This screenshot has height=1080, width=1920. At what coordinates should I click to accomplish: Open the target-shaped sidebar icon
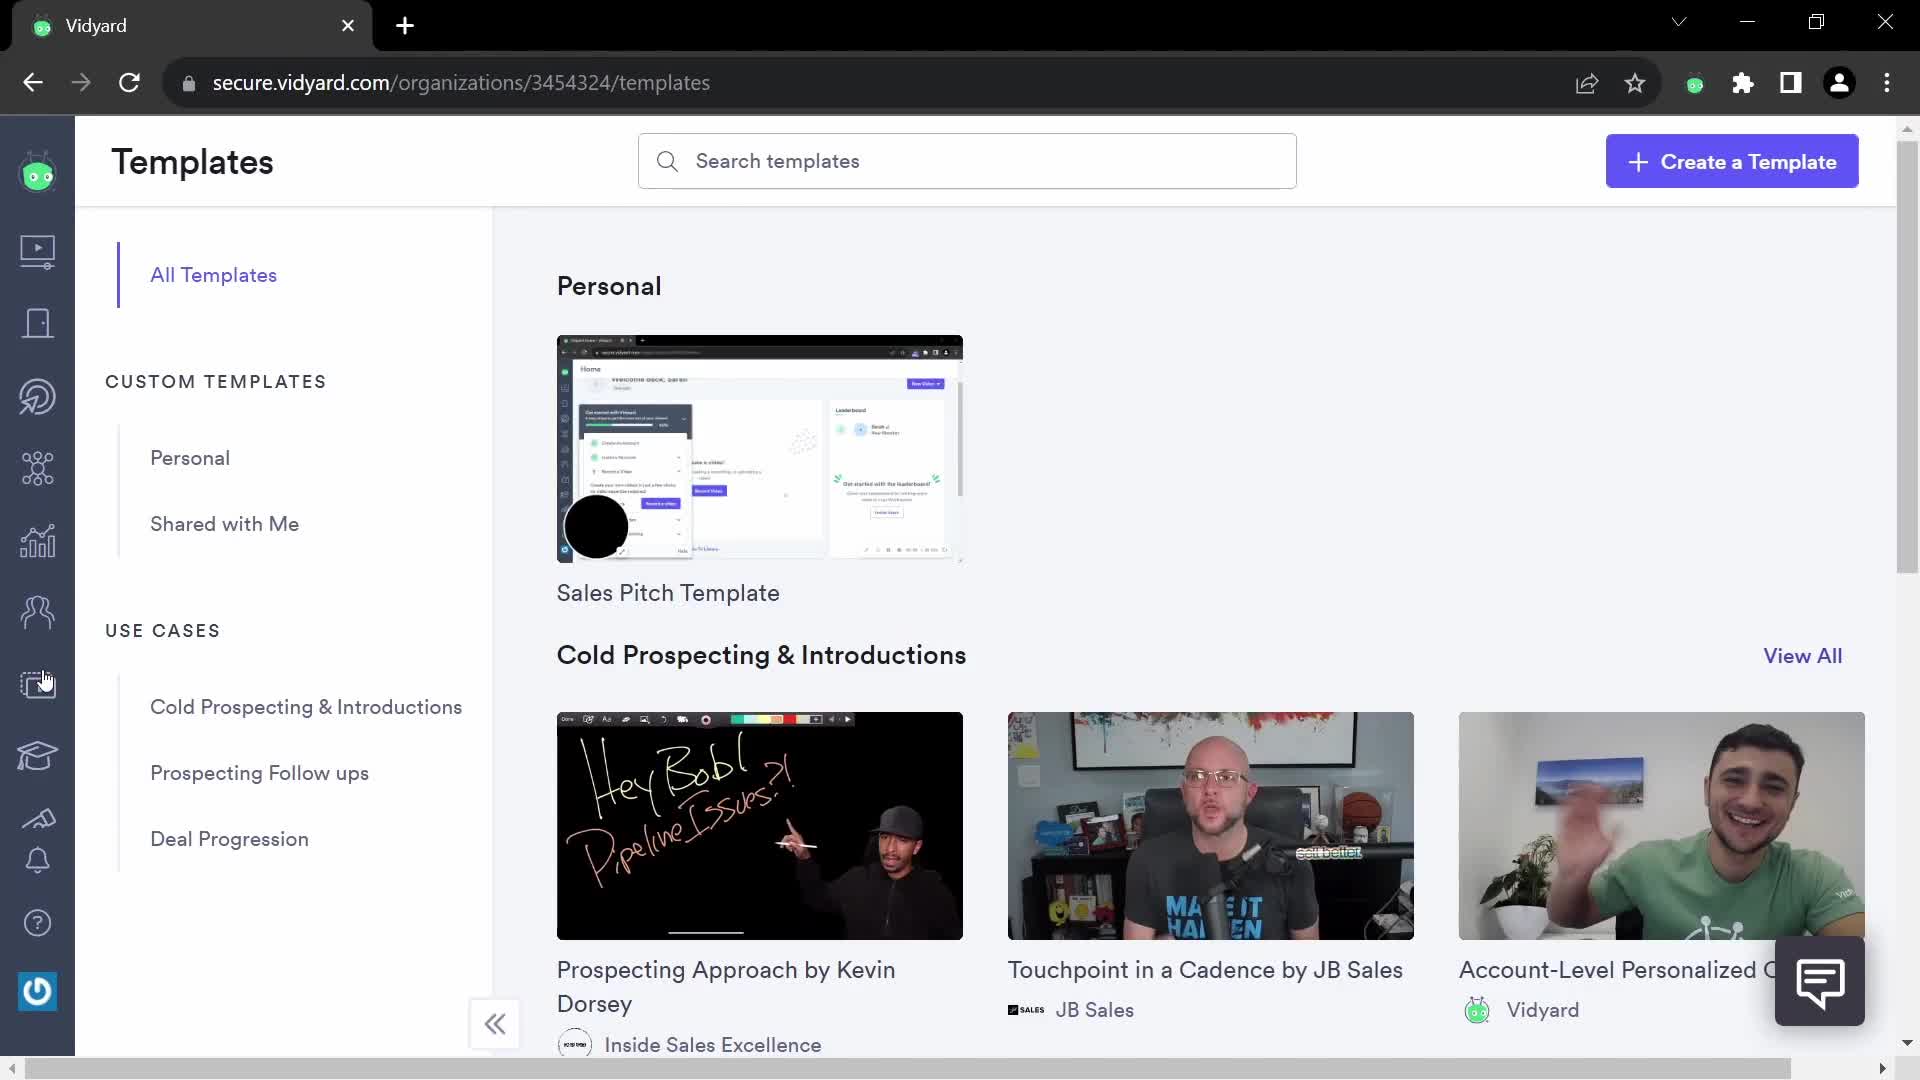pos(38,397)
